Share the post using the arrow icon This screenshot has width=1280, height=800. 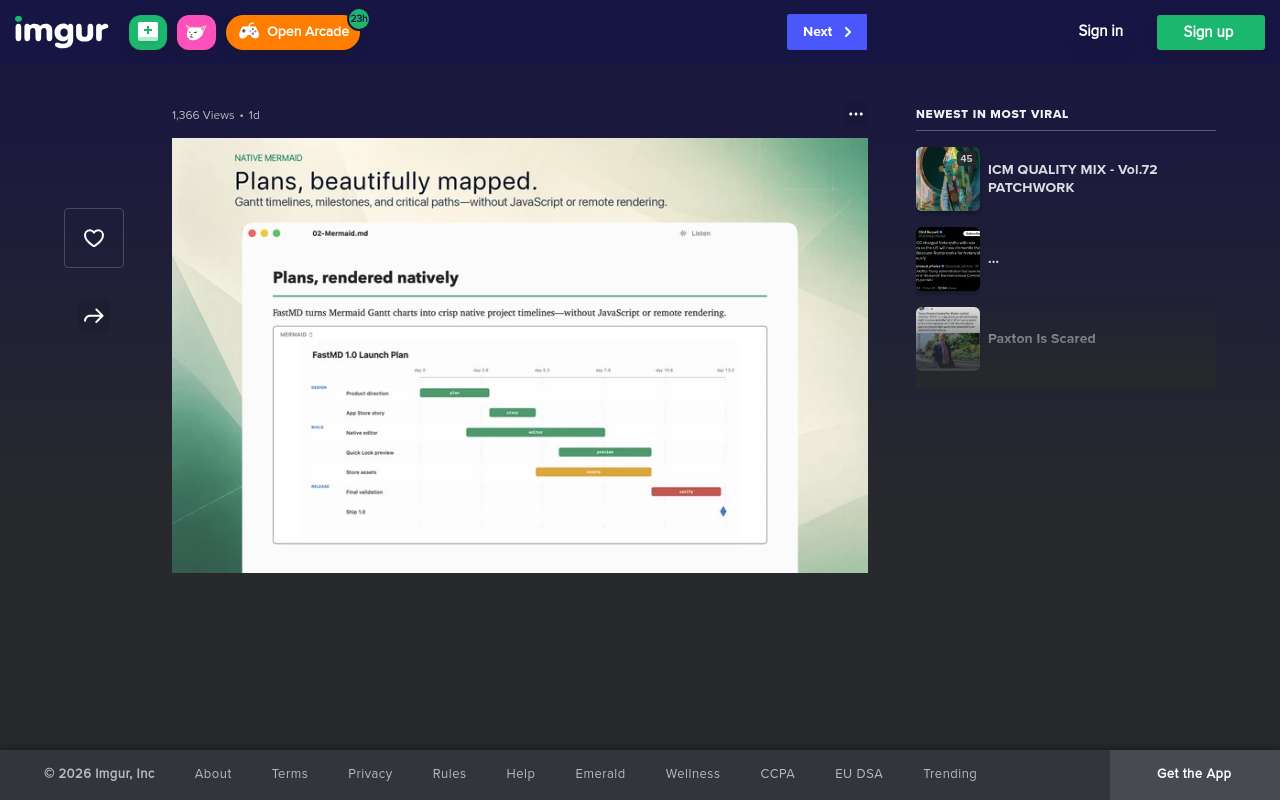(94, 316)
